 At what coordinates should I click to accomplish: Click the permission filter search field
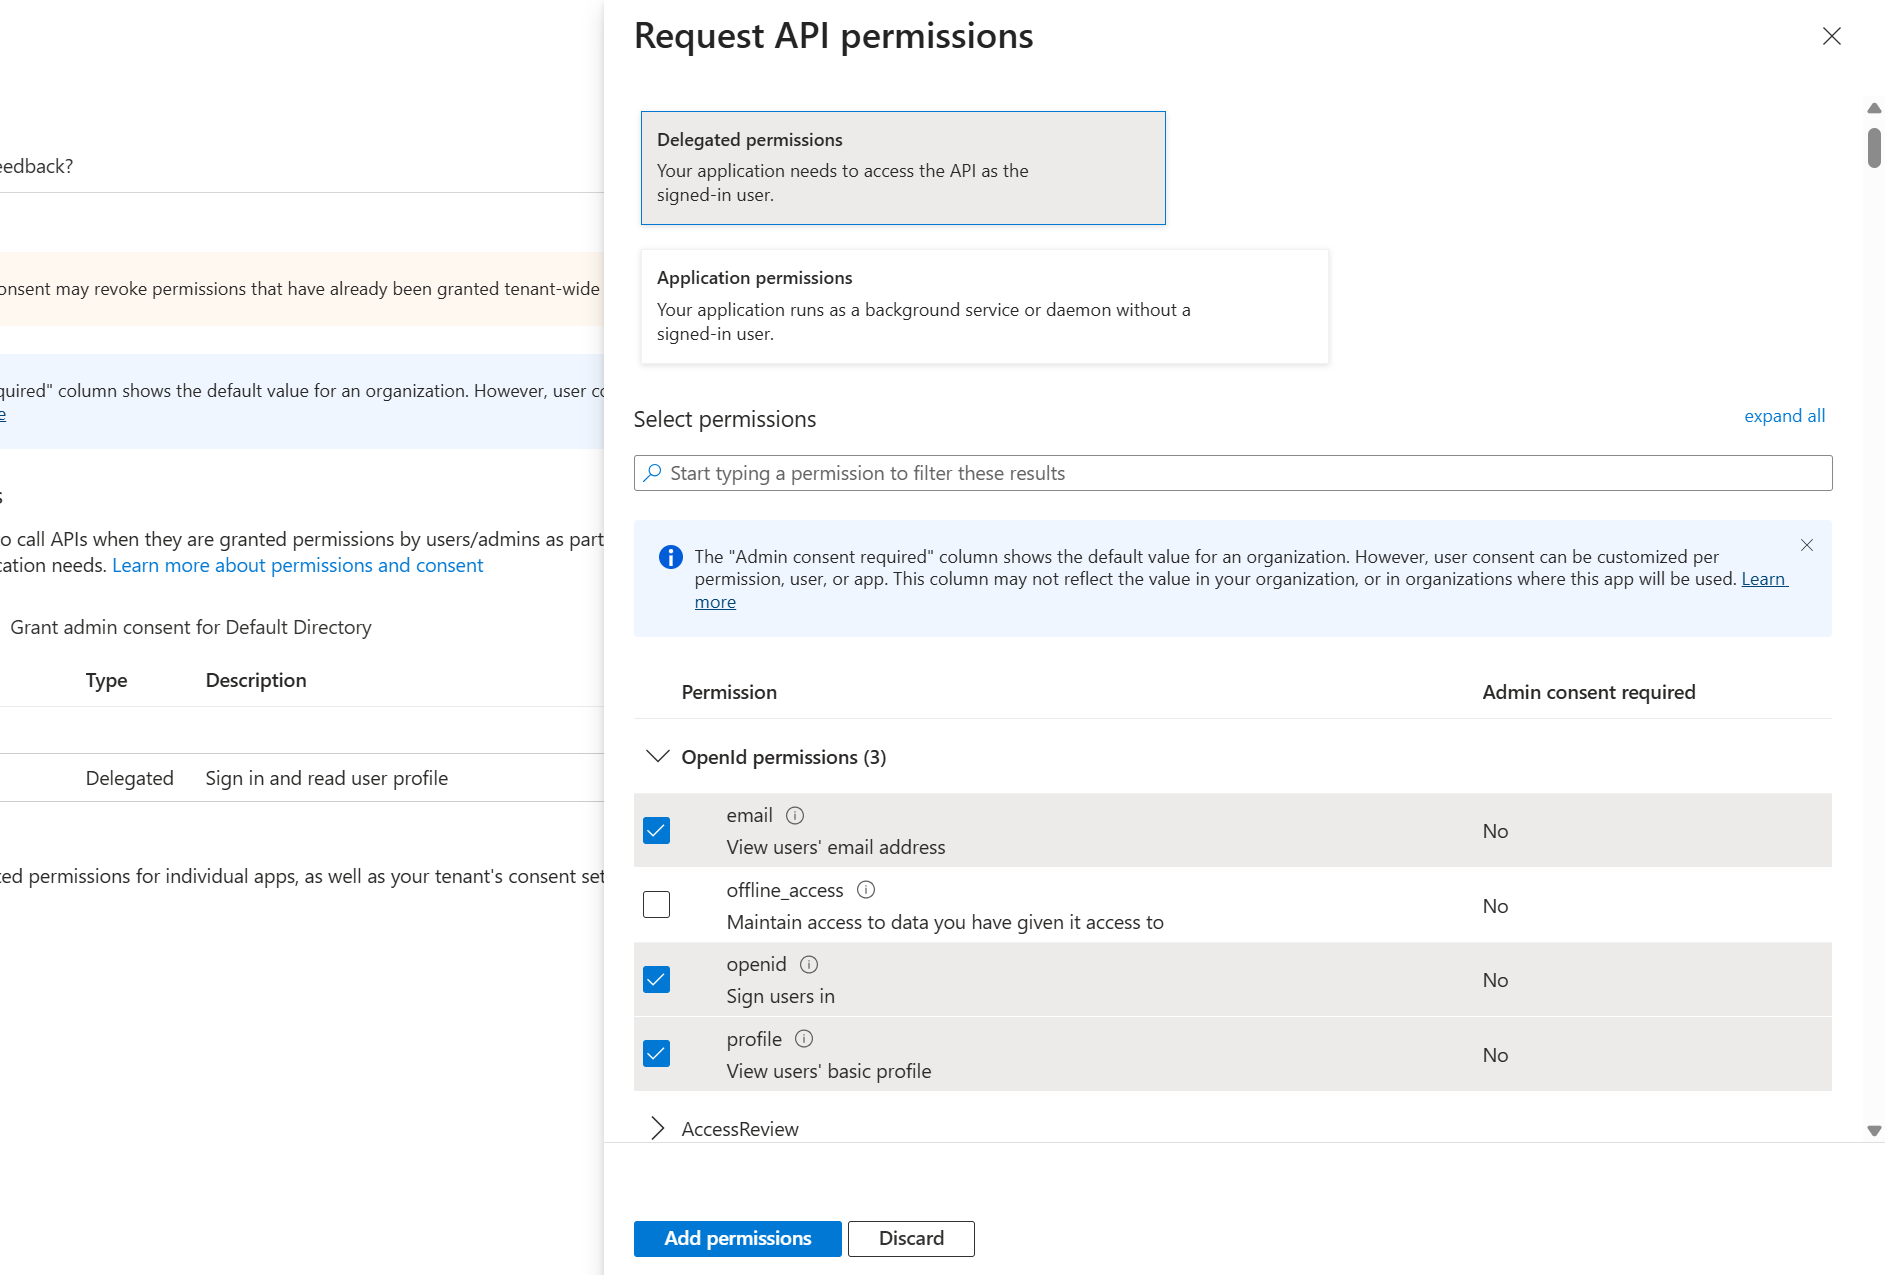click(1100, 472)
